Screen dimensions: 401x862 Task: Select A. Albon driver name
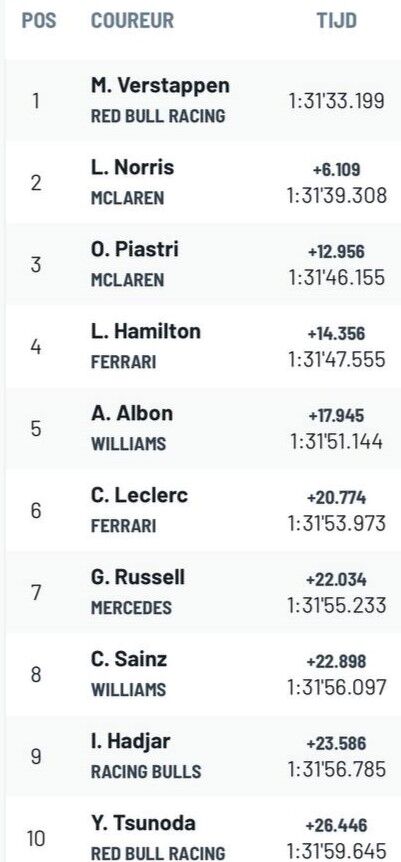click(x=131, y=413)
